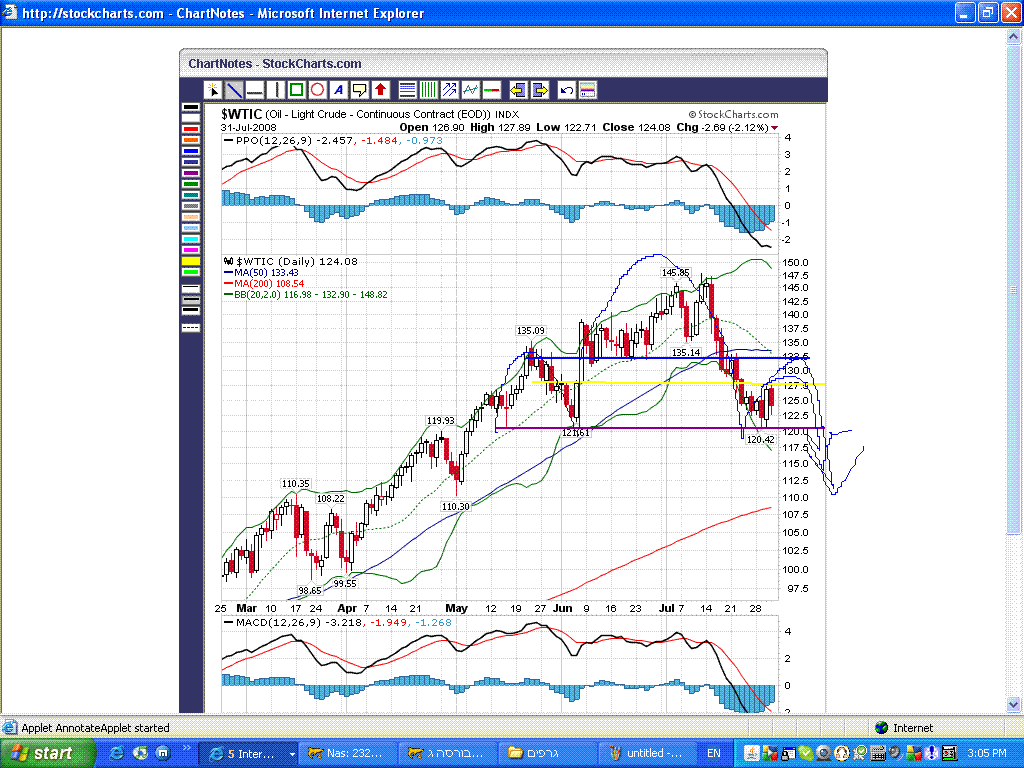Click the browser scrollbar up arrow
This screenshot has height=768, width=1024.
(x=1014, y=37)
